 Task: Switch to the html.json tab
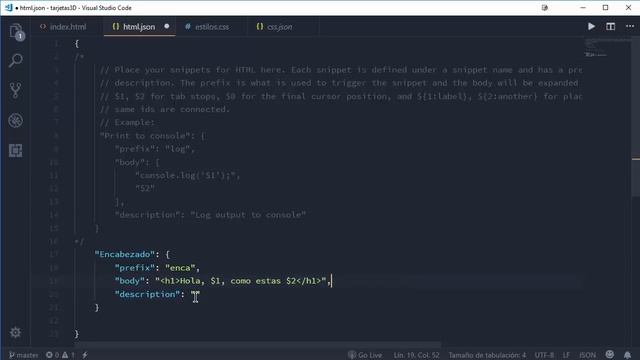pyautogui.click(x=139, y=27)
